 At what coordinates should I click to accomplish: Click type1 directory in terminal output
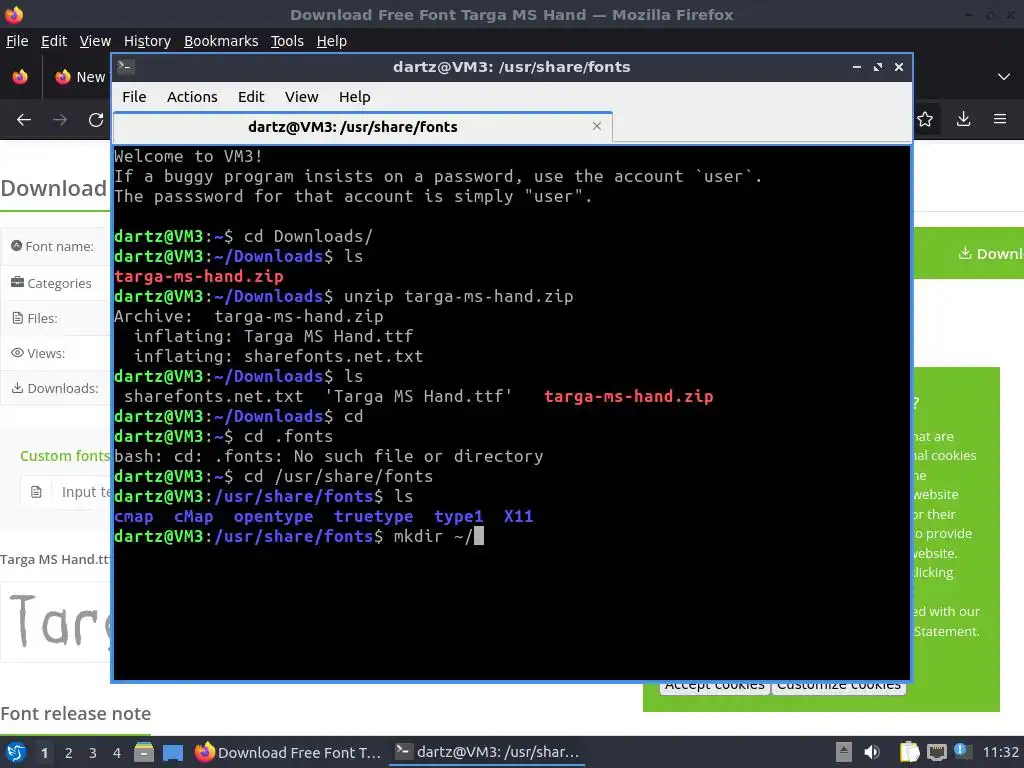click(458, 517)
